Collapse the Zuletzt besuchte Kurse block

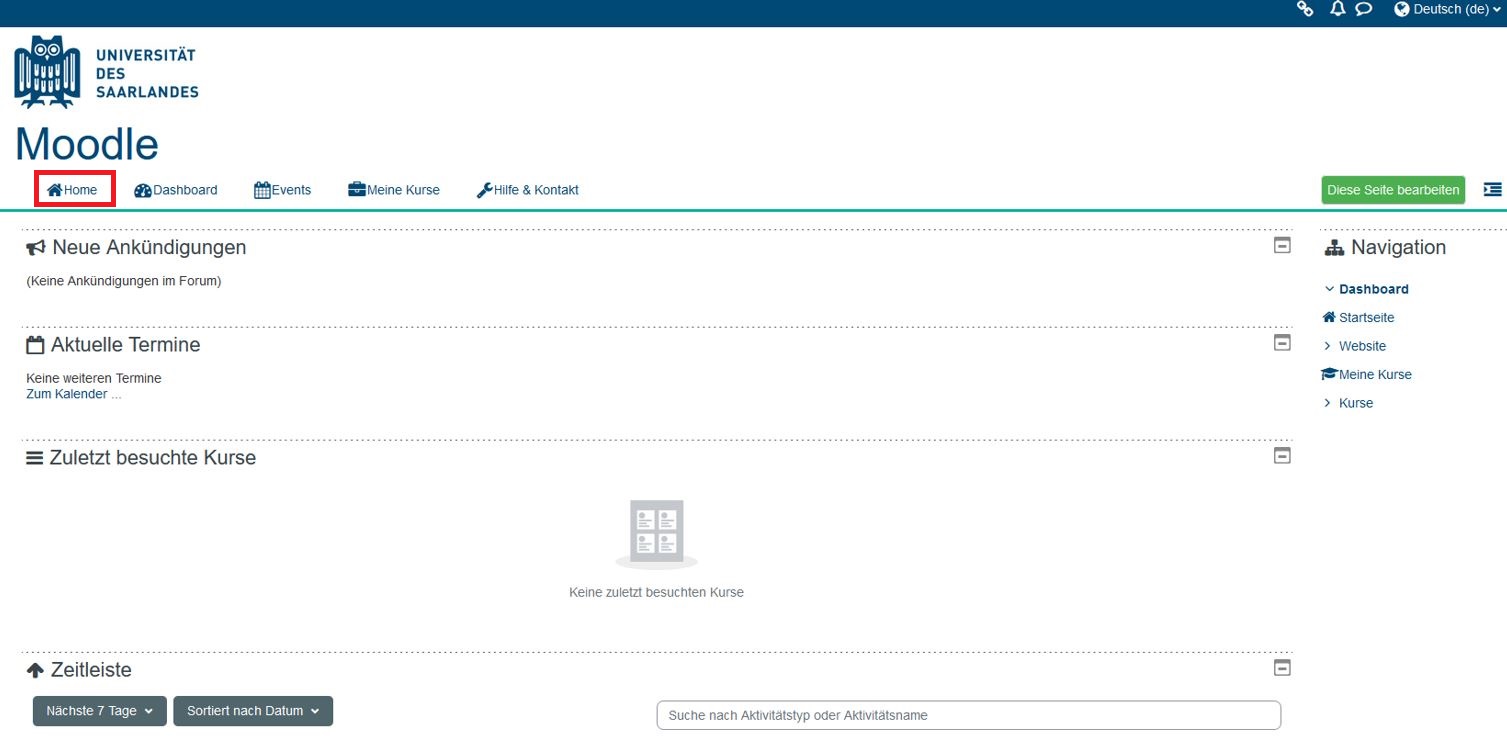point(1282,455)
